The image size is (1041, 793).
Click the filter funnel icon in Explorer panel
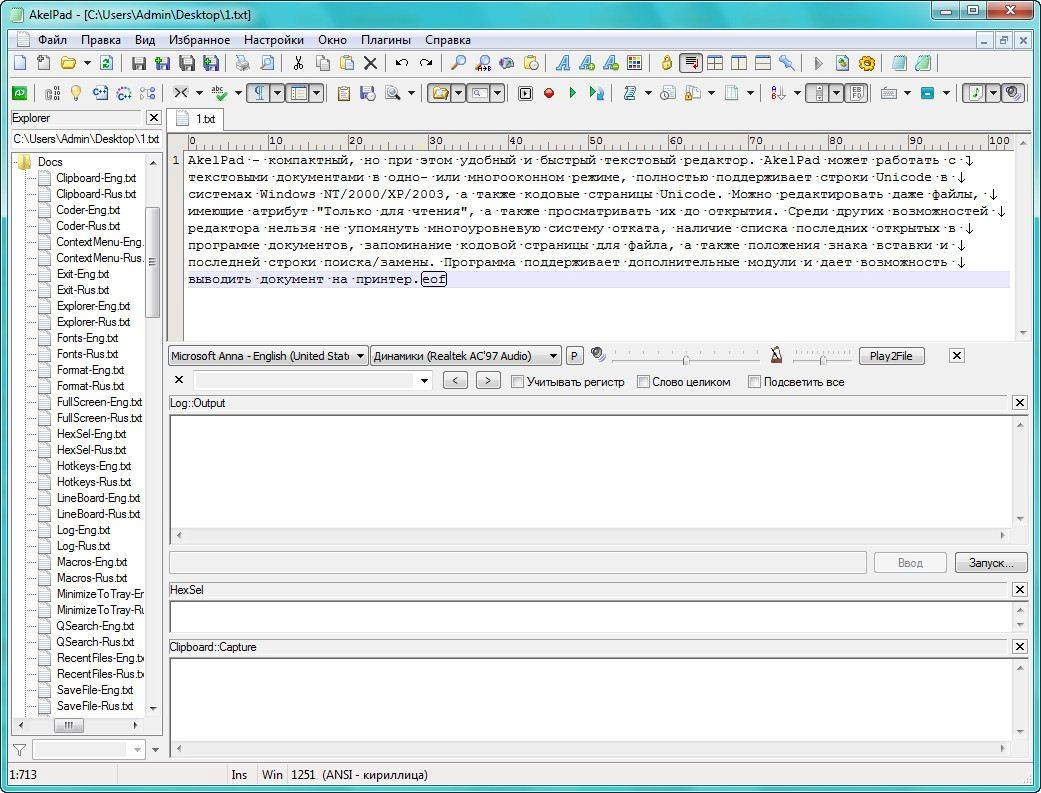(x=19, y=750)
